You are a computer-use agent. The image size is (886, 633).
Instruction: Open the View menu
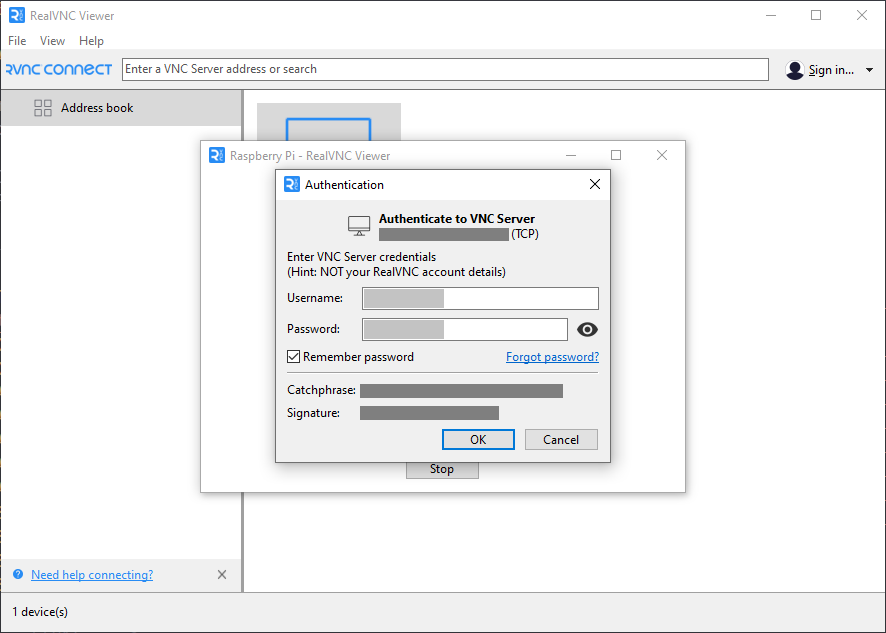52,41
